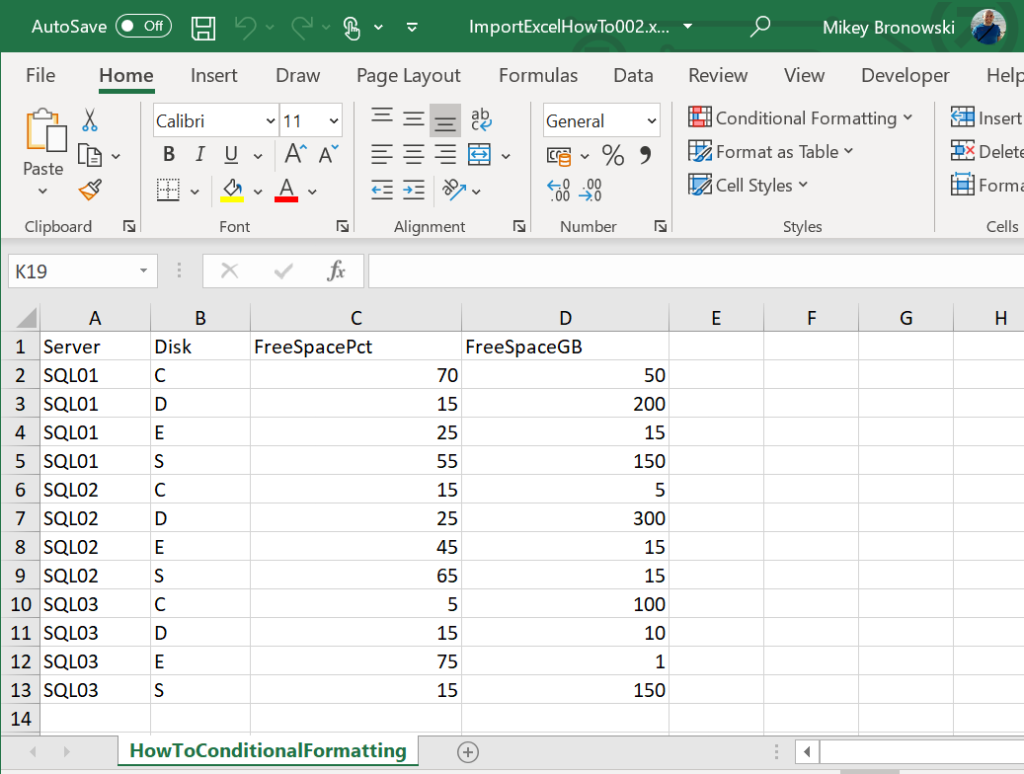Click Format as Table button

tap(771, 152)
